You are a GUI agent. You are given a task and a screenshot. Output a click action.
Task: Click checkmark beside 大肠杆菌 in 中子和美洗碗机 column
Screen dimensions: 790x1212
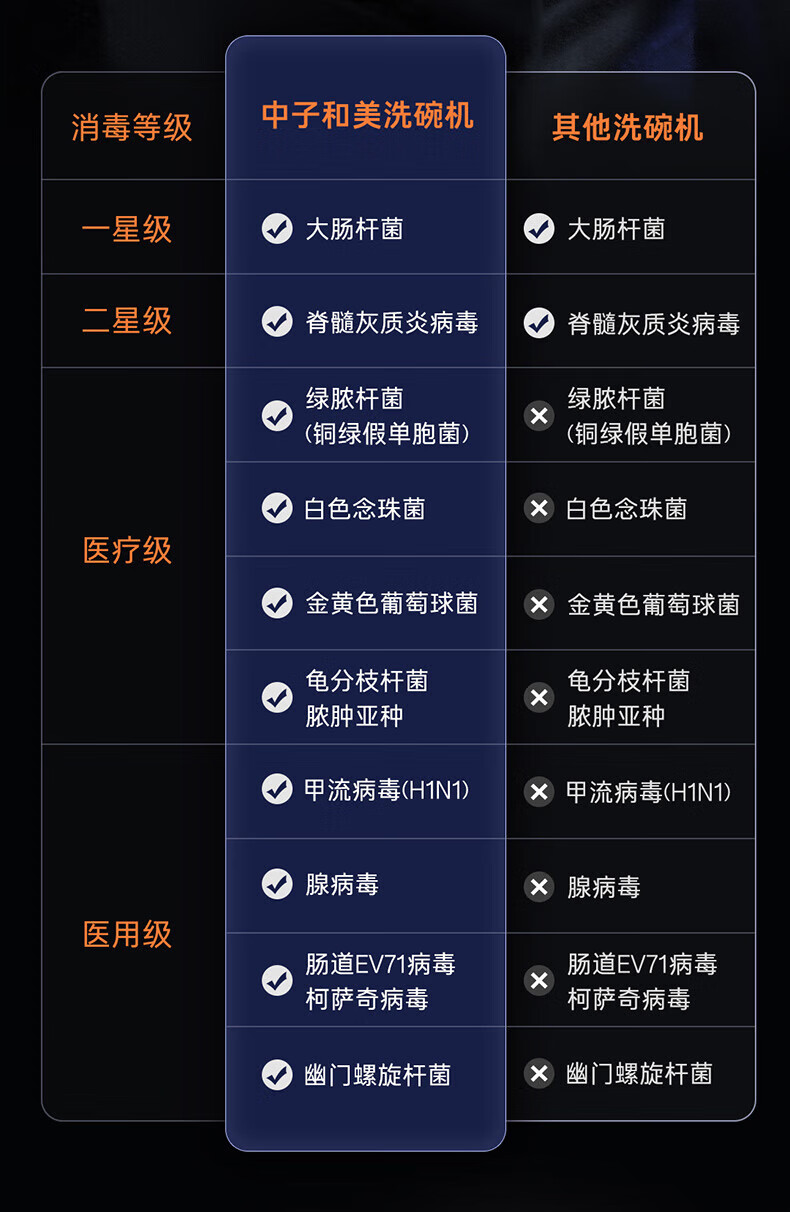pos(277,229)
